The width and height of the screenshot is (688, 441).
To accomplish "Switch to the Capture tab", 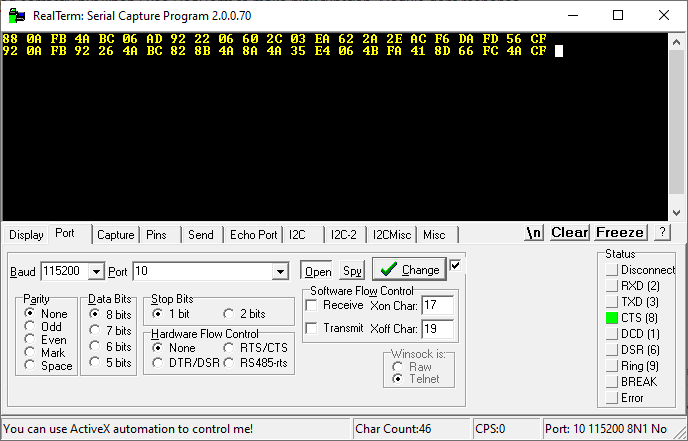I will tap(115, 235).
